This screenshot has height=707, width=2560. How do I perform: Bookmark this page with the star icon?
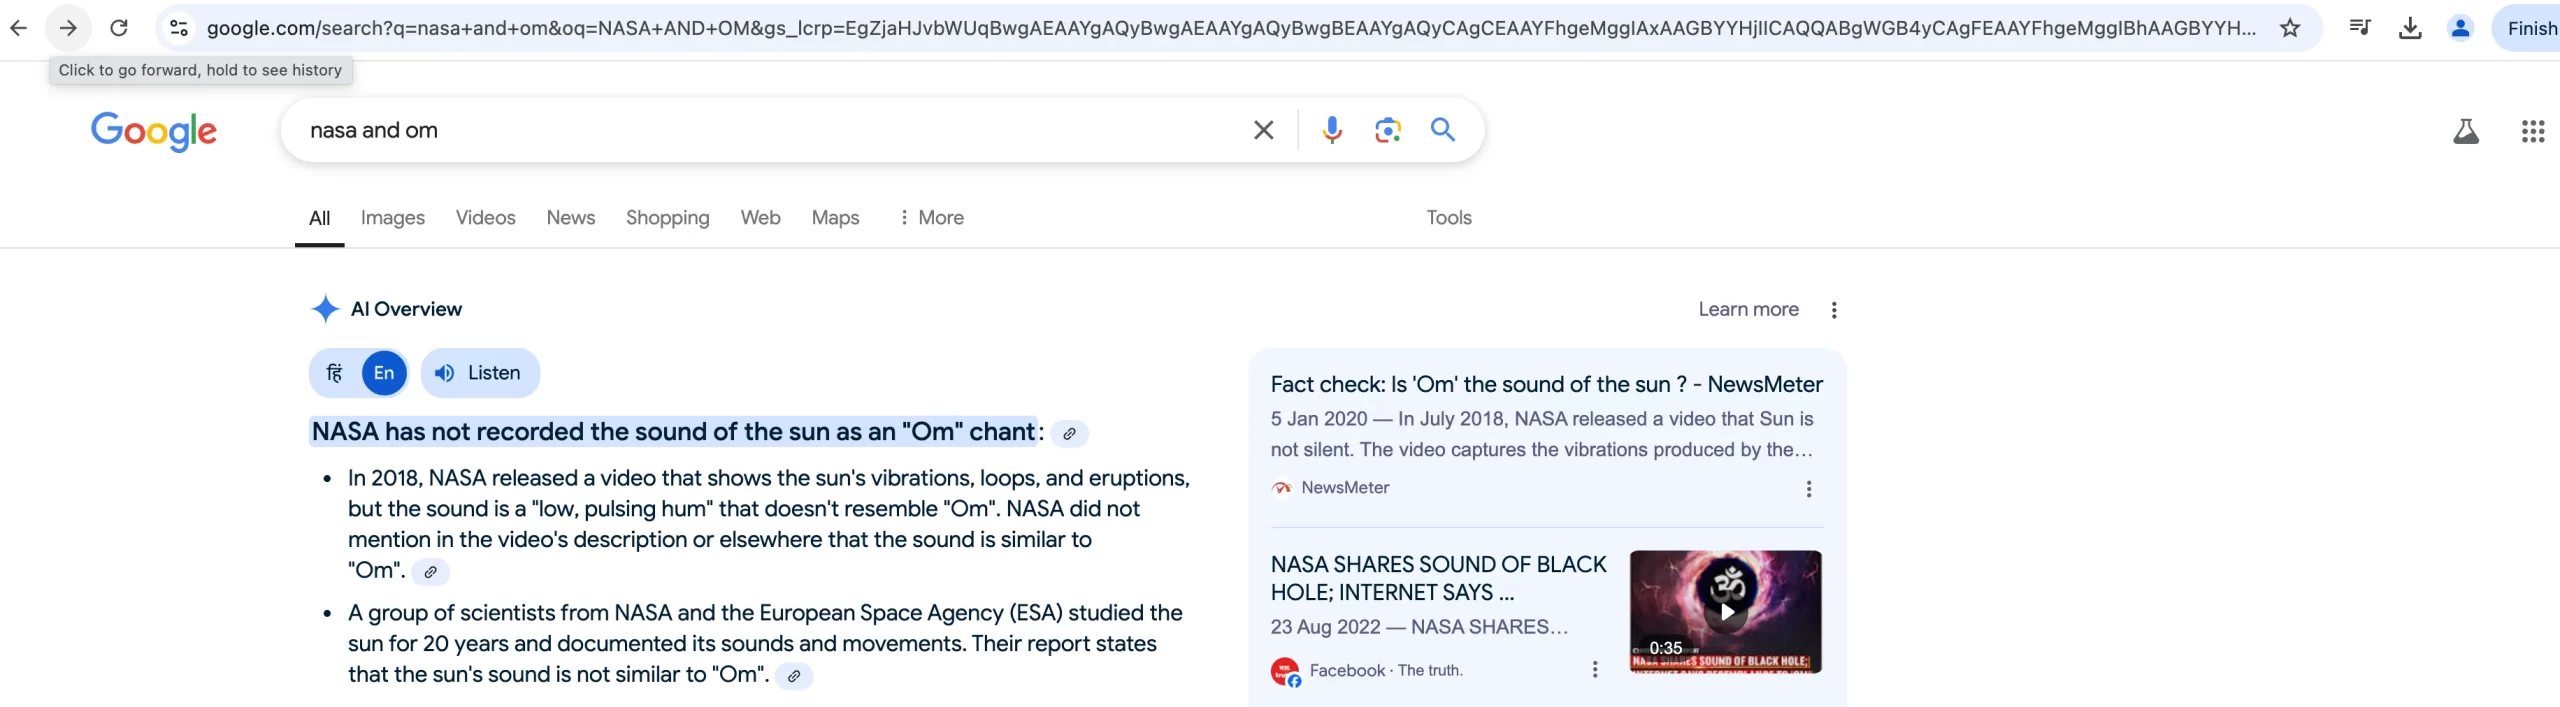pos(2290,28)
